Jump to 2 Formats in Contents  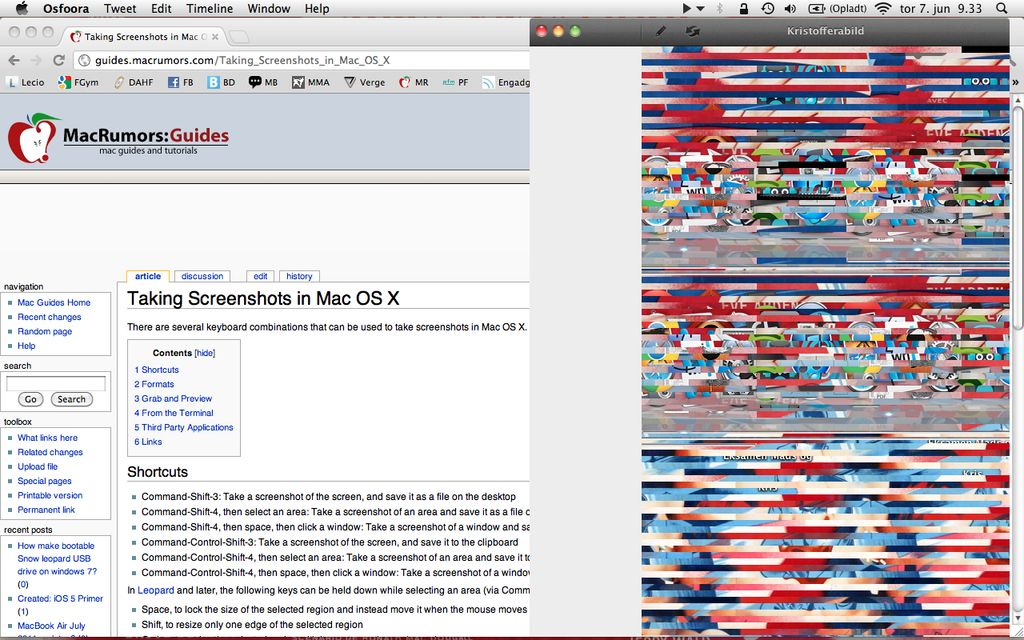click(x=154, y=384)
